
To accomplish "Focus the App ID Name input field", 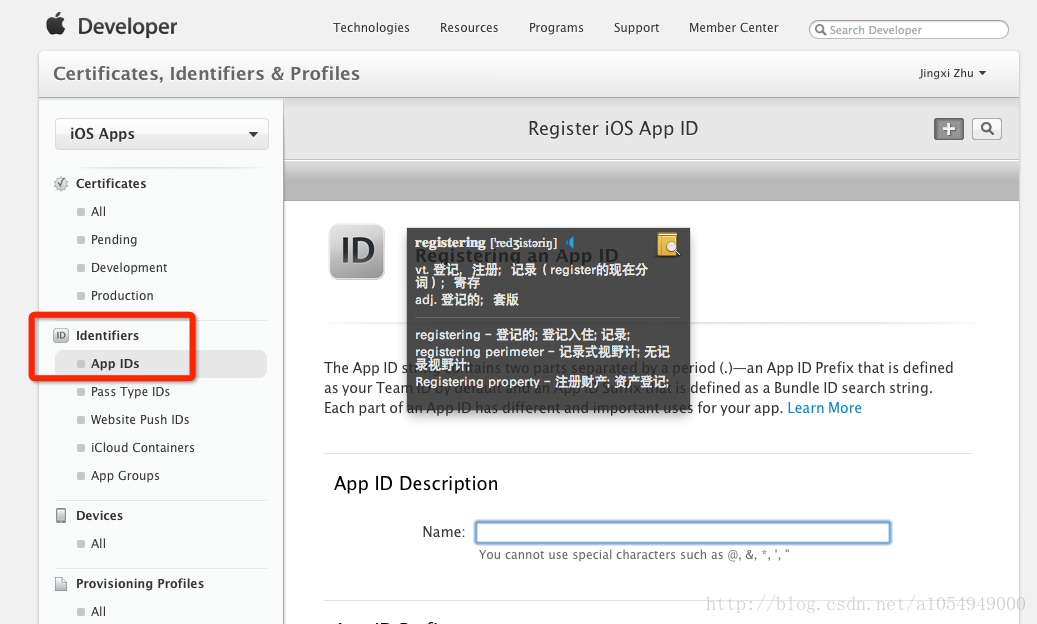I will [683, 533].
